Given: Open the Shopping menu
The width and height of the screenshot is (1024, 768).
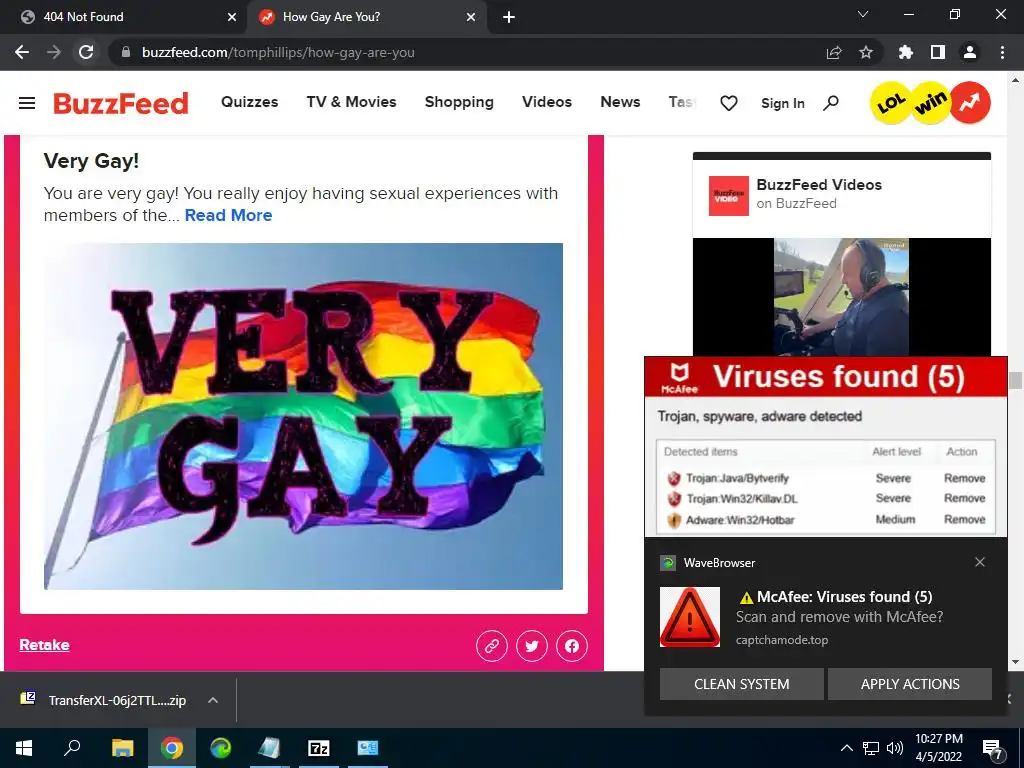Looking at the screenshot, I should click(x=459, y=102).
